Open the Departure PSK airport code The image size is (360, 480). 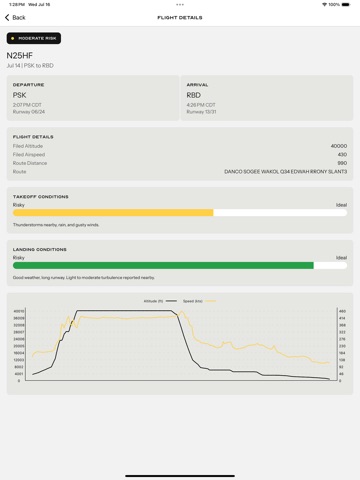(19, 95)
